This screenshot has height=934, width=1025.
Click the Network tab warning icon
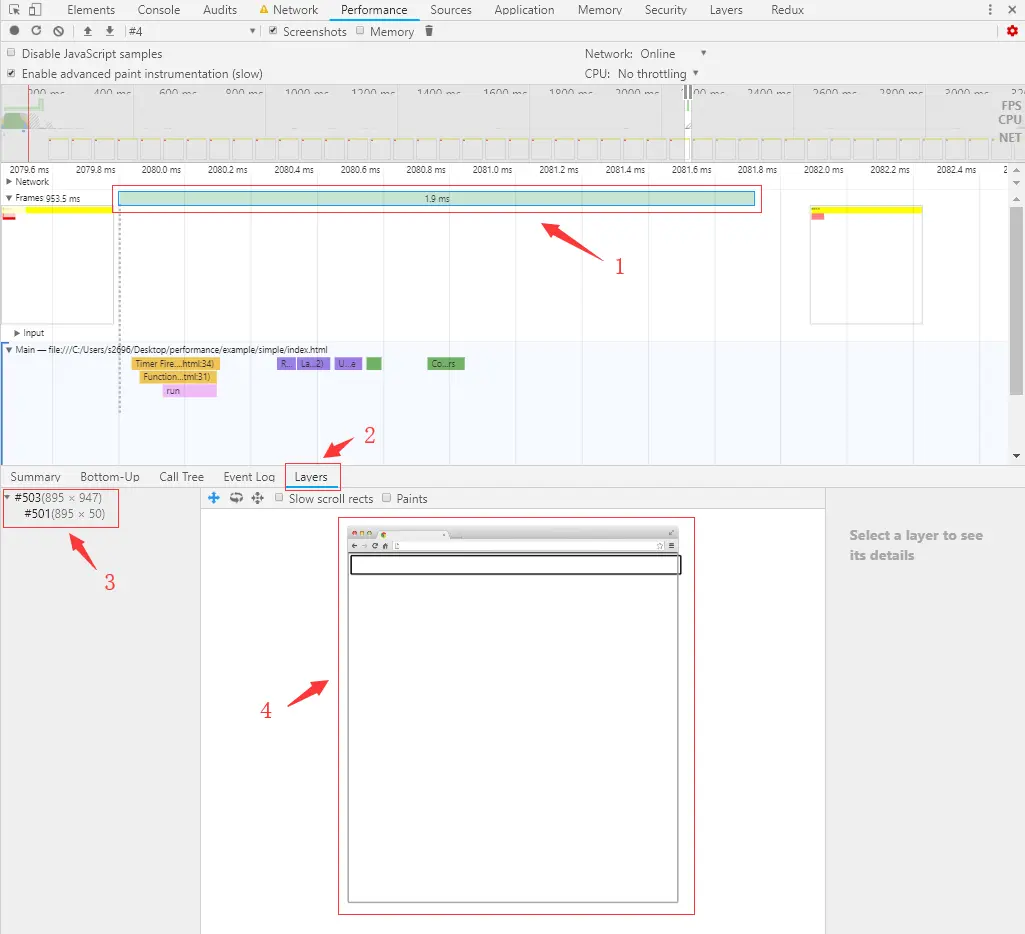click(x=263, y=10)
